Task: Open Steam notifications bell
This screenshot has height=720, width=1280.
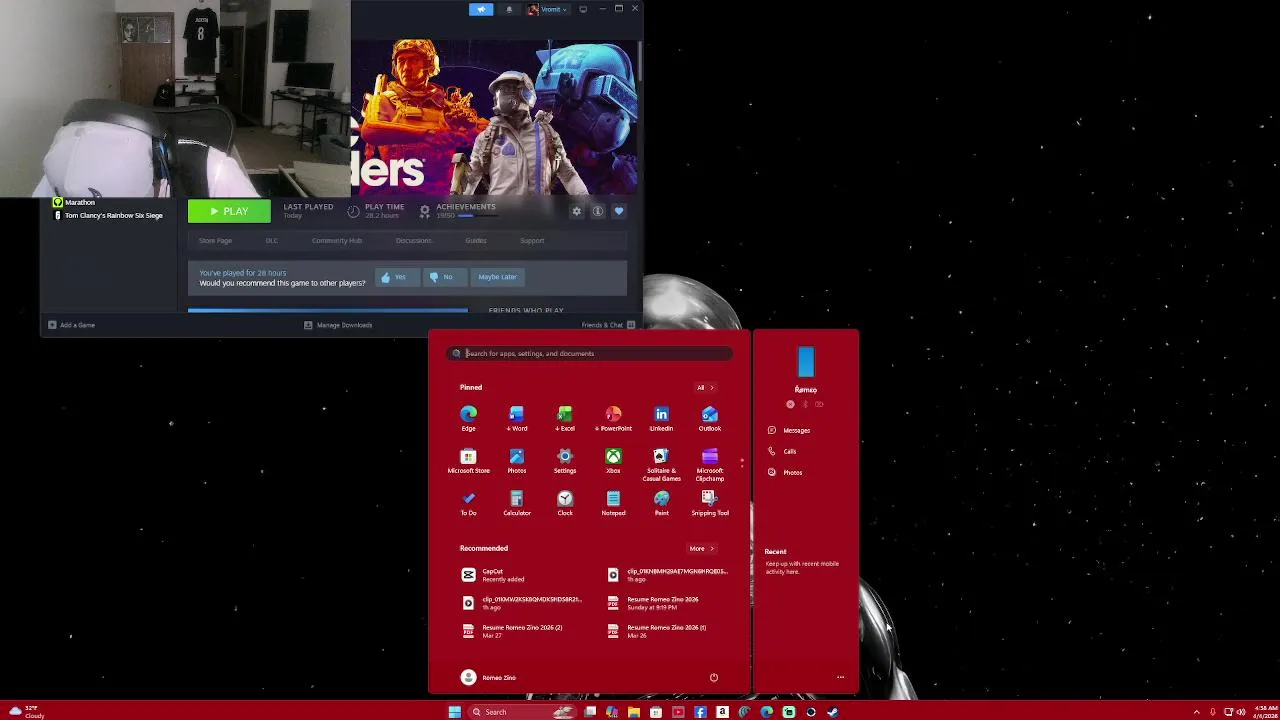Action: point(509,9)
